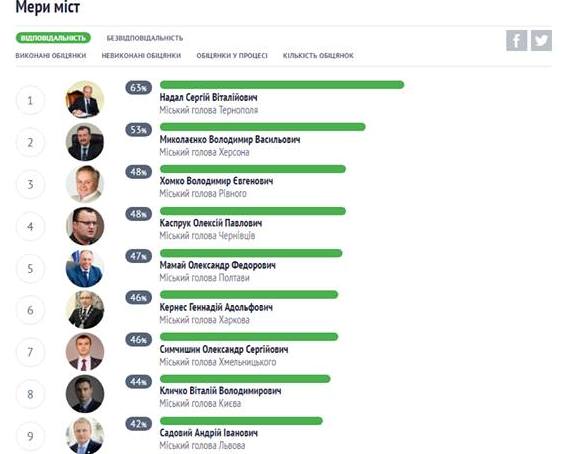Open the Невиконані обіцянки tab

(x=141, y=56)
